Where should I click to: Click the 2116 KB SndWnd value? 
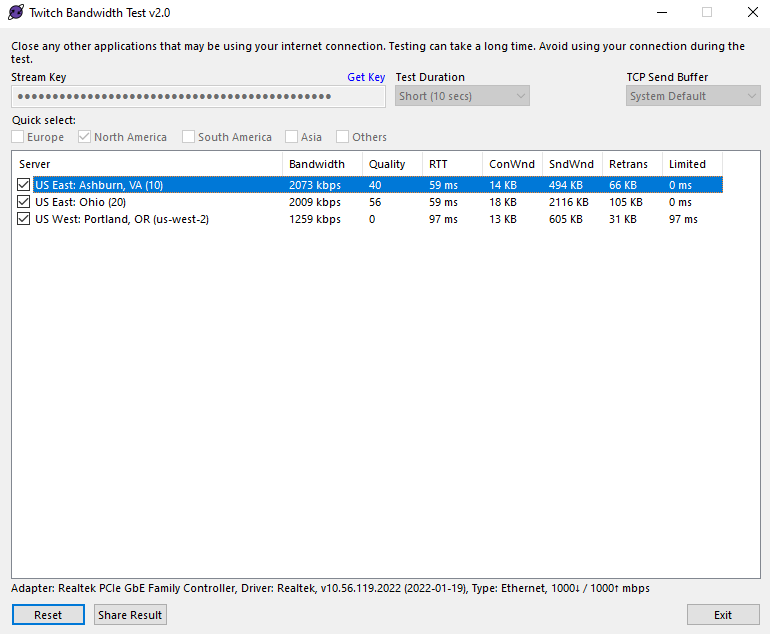point(569,202)
